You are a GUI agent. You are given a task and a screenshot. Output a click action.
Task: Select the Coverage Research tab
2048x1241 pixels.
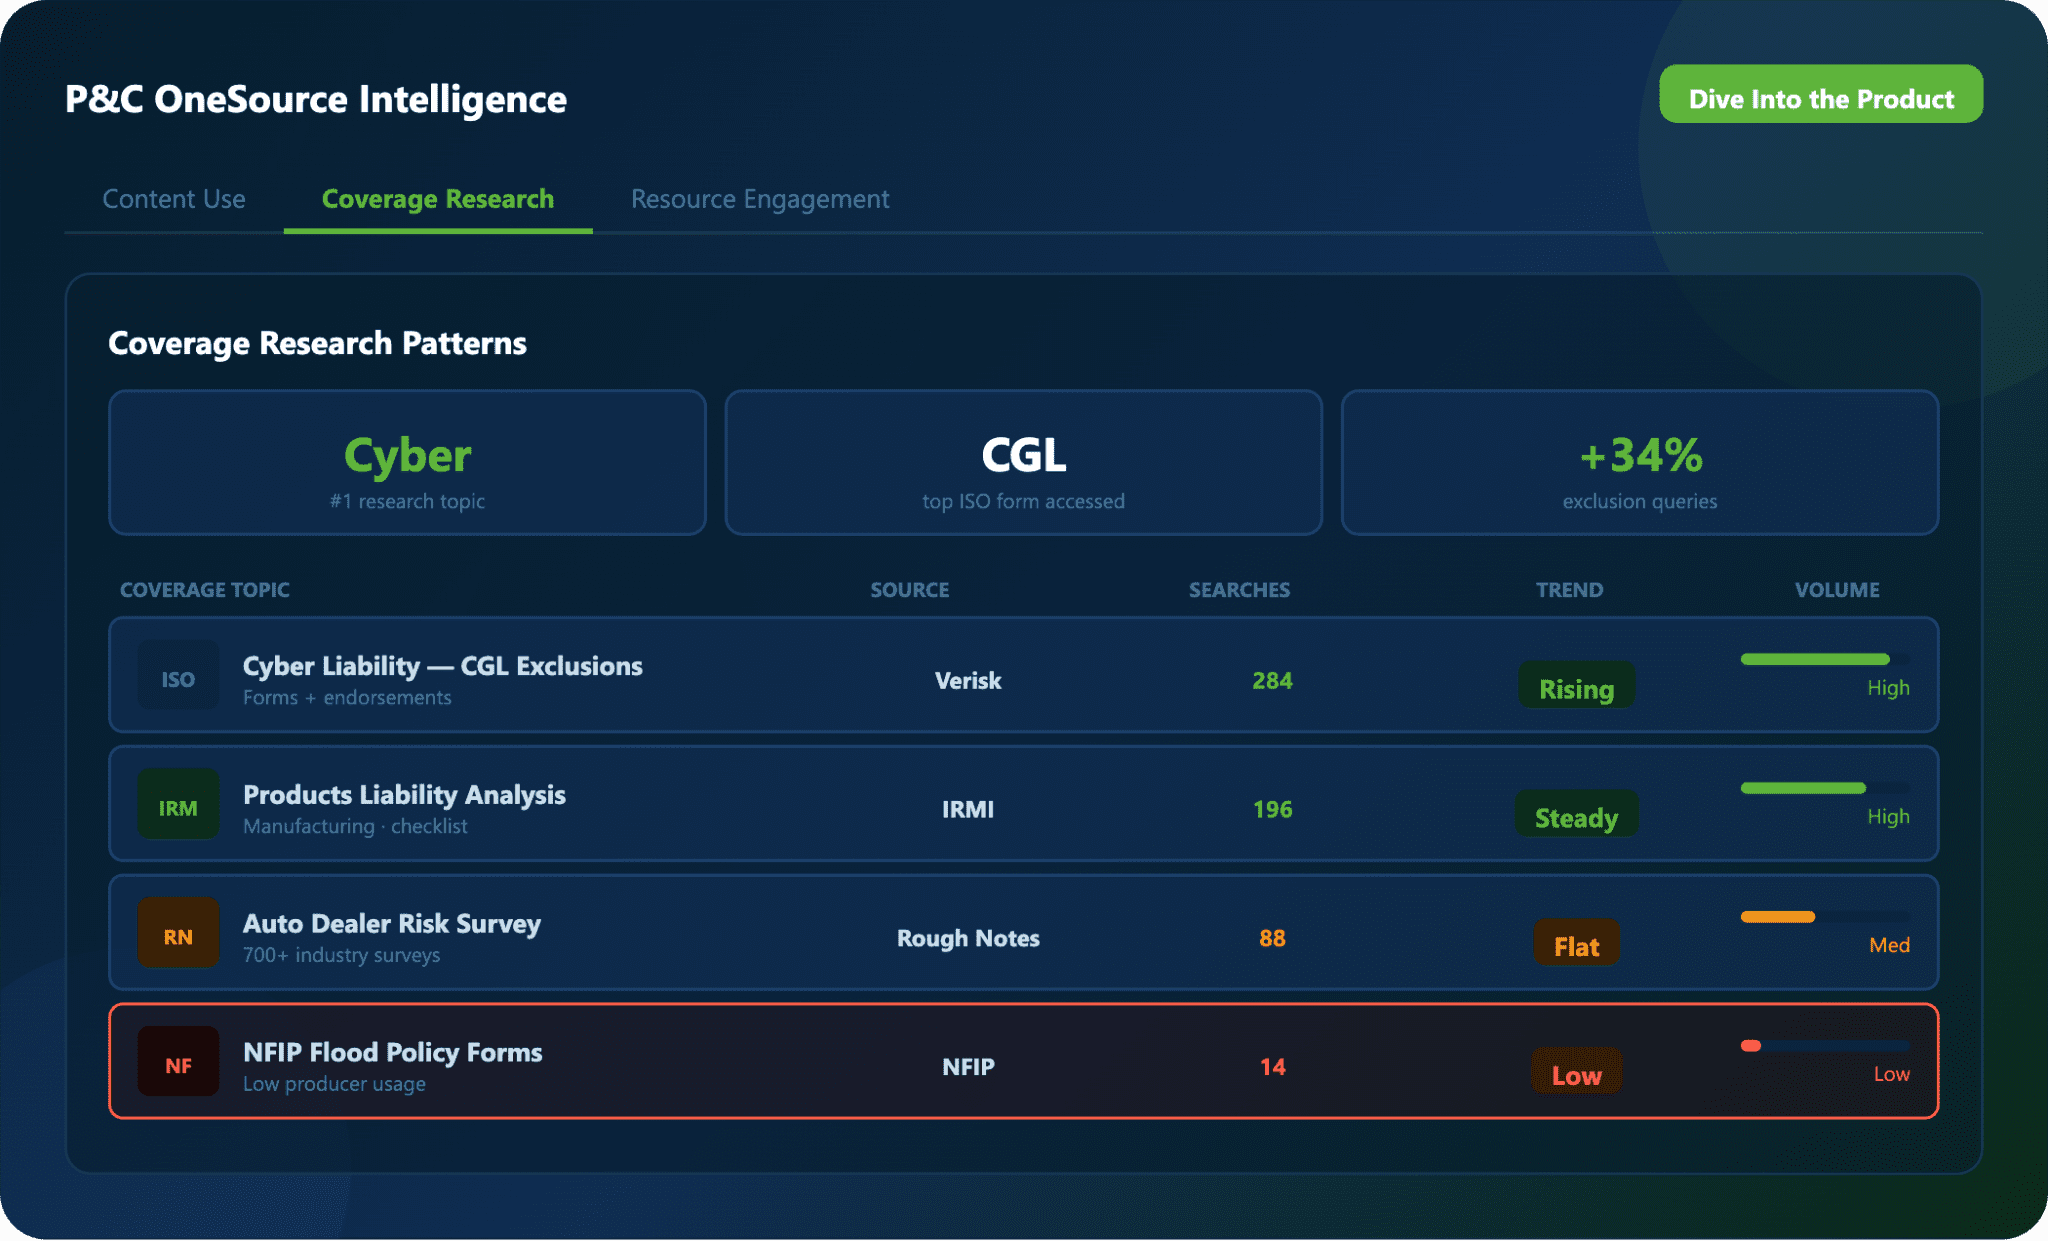(437, 199)
